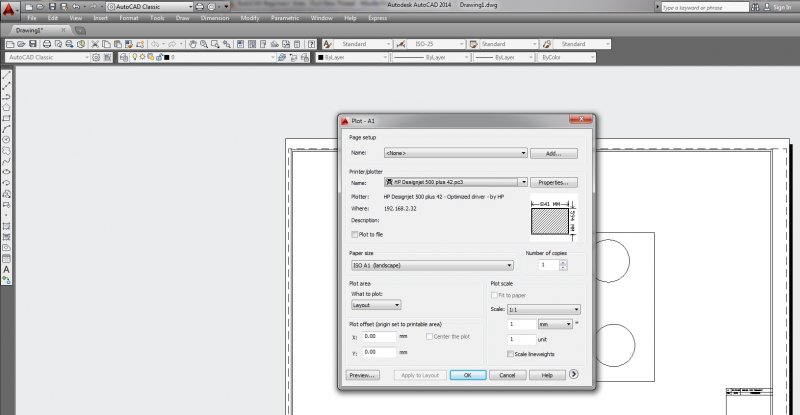Enable the Scale lineweights checkbox

510,354
